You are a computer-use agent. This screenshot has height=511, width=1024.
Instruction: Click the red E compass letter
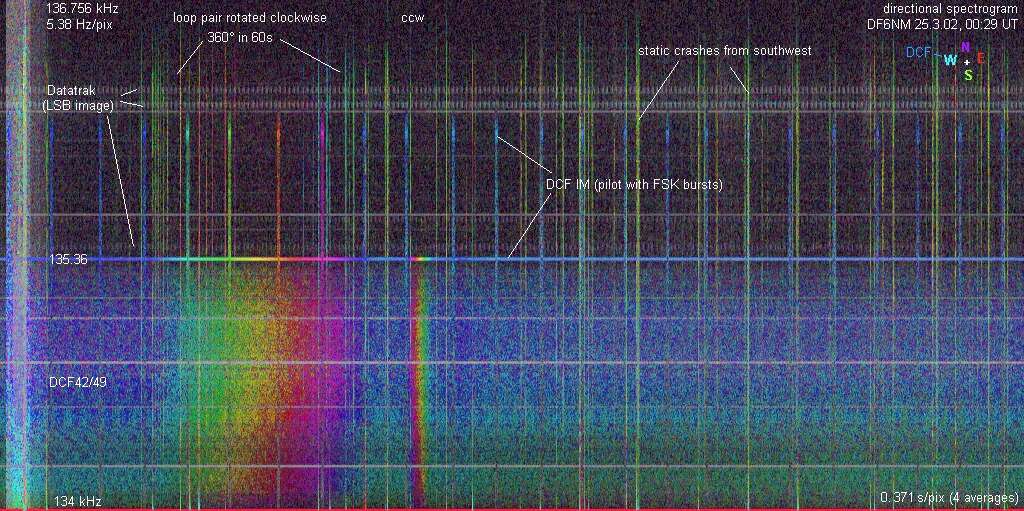pos(980,58)
